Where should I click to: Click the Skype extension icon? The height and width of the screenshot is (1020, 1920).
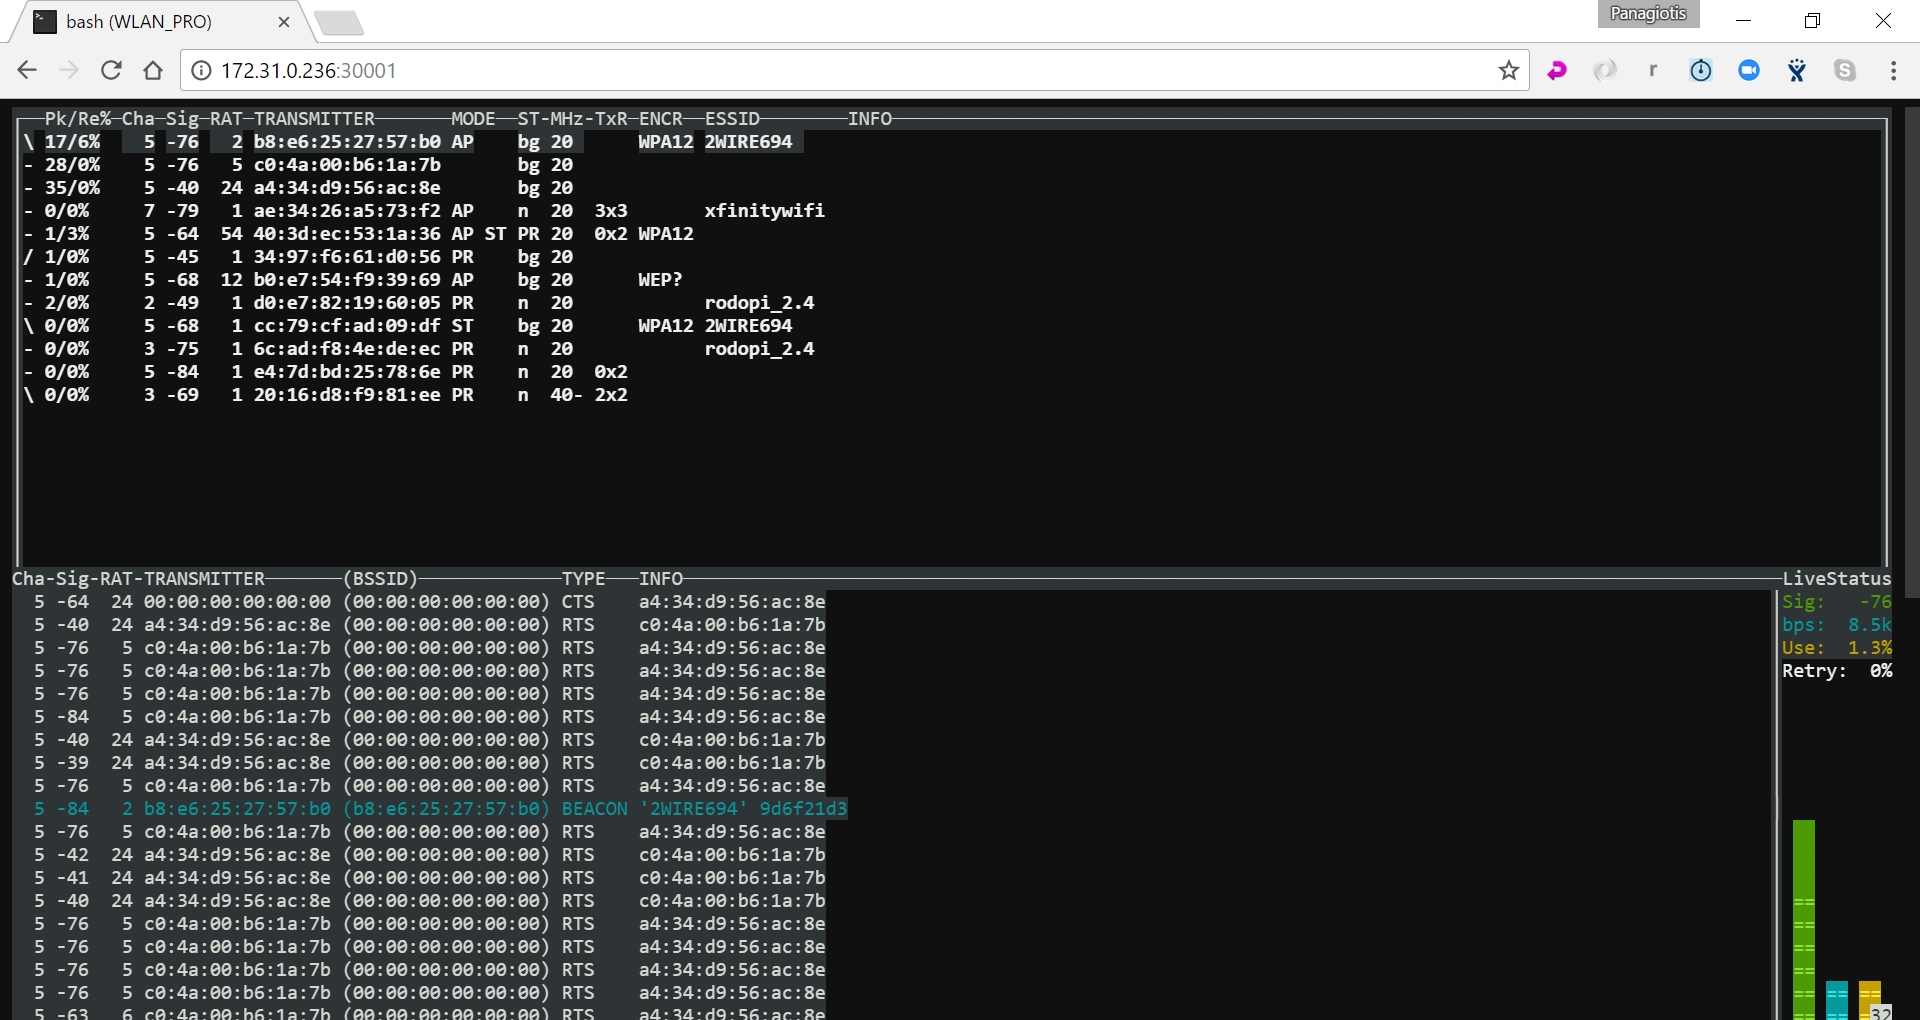point(1845,70)
